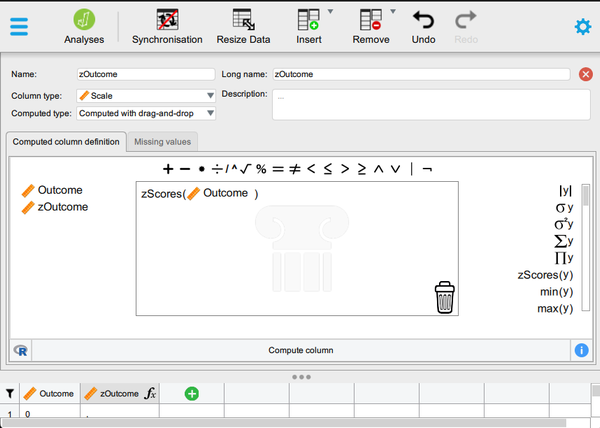Click the three-dot panel divider handle
This screenshot has width=600, height=428.
[x=301, y=377]
